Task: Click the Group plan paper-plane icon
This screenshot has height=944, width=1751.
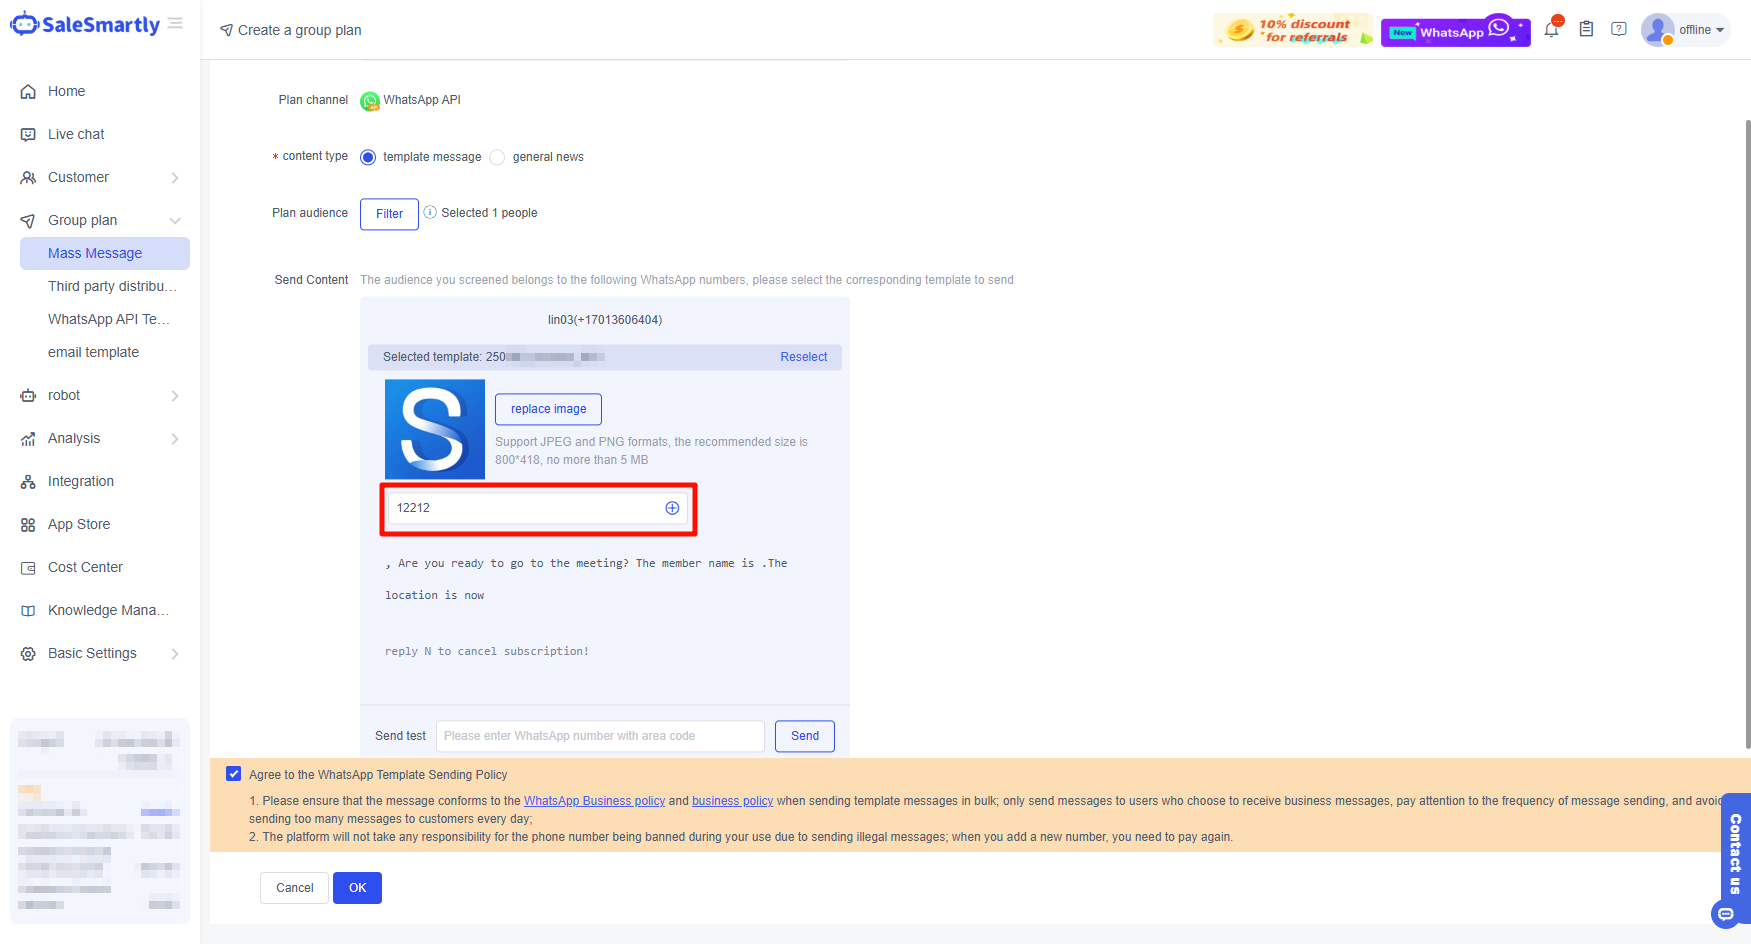Action: pyautogui.click(x=28, y=221)
